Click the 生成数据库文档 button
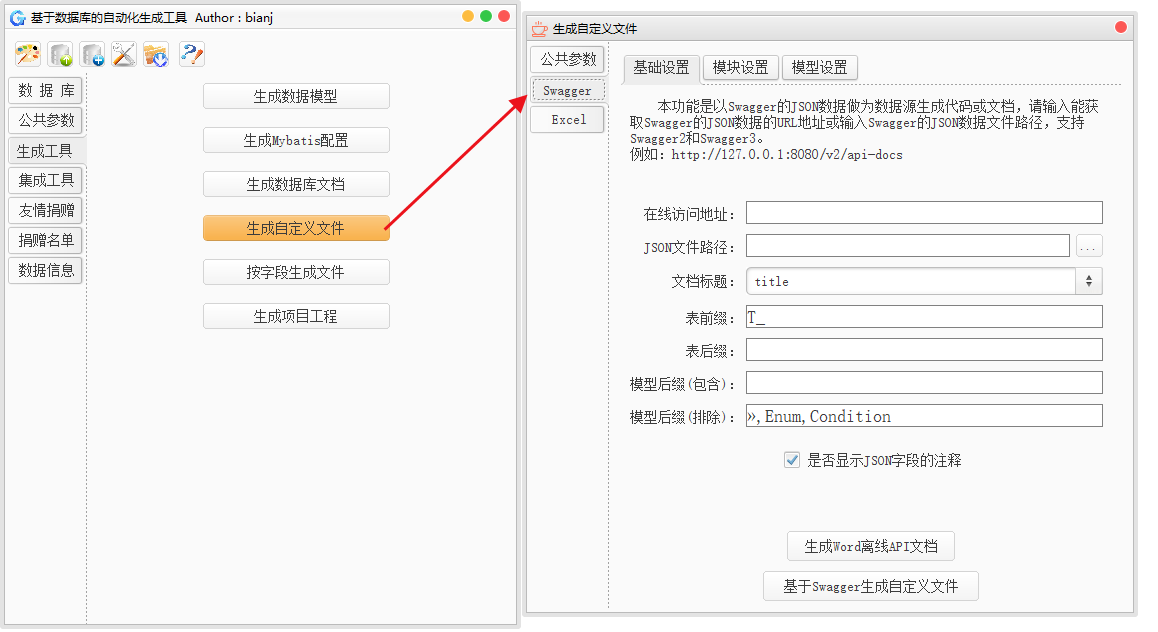Image resolution: width=1158 pixels, height=632 pixels. pos(296,185)
